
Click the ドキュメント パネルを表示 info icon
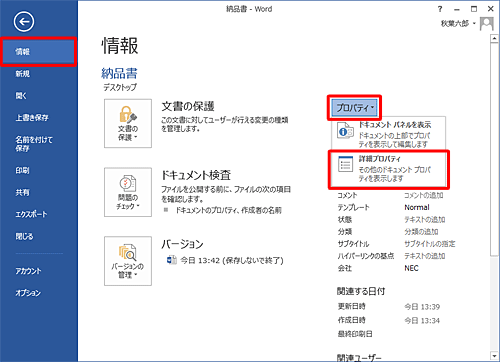point(345,131)
